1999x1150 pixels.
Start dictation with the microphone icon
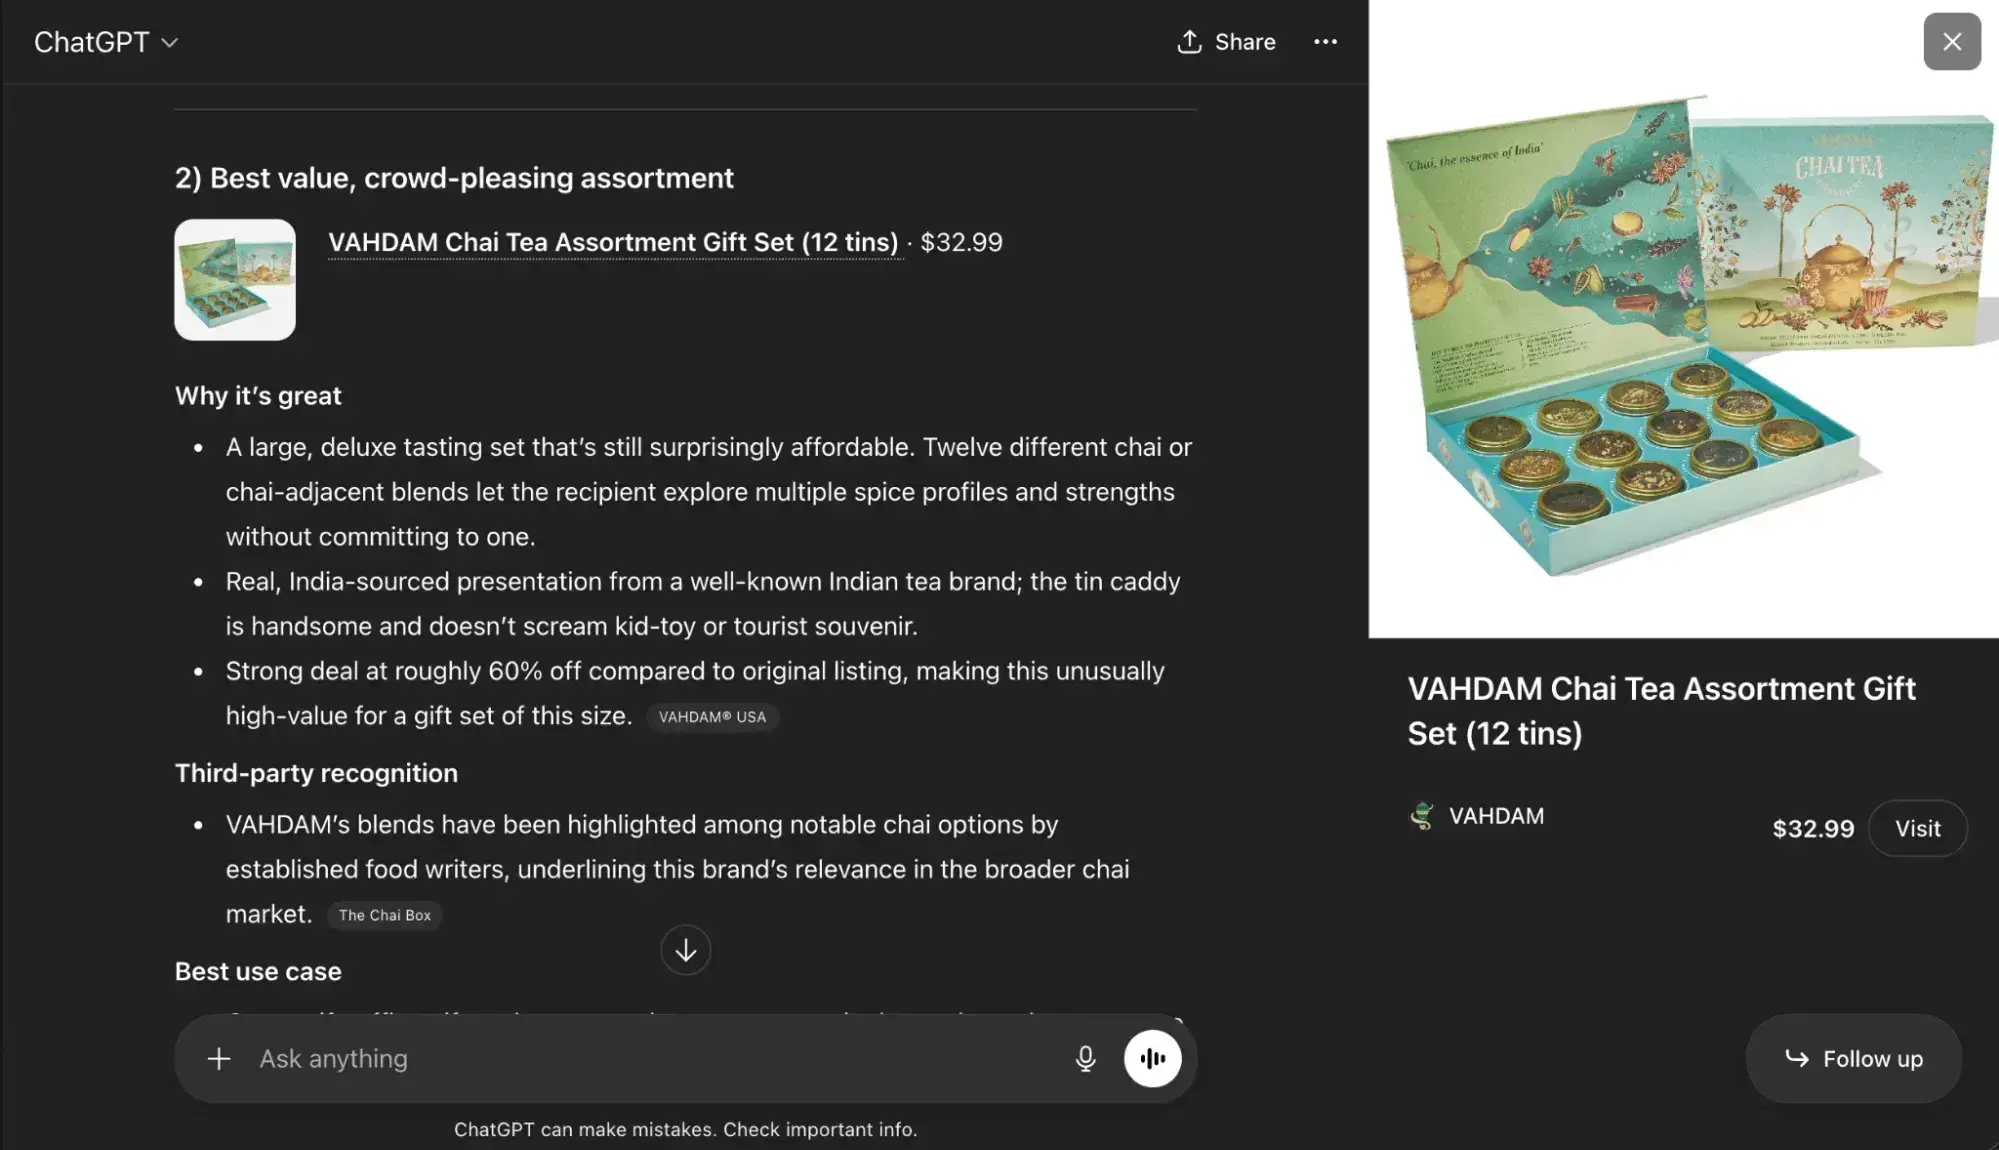point(1083,1058)
